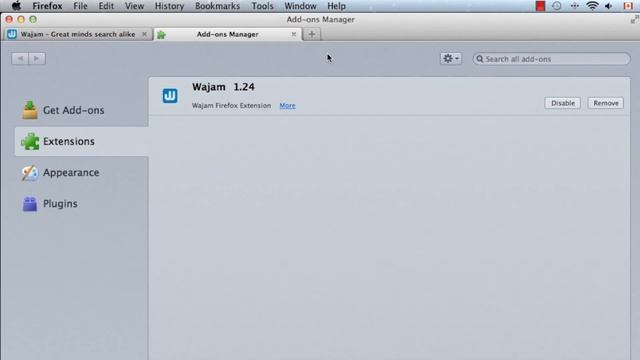640x360 pixels.
Task: Open the Apple menu
Action: pyautogui.click(x=16, y=6)
